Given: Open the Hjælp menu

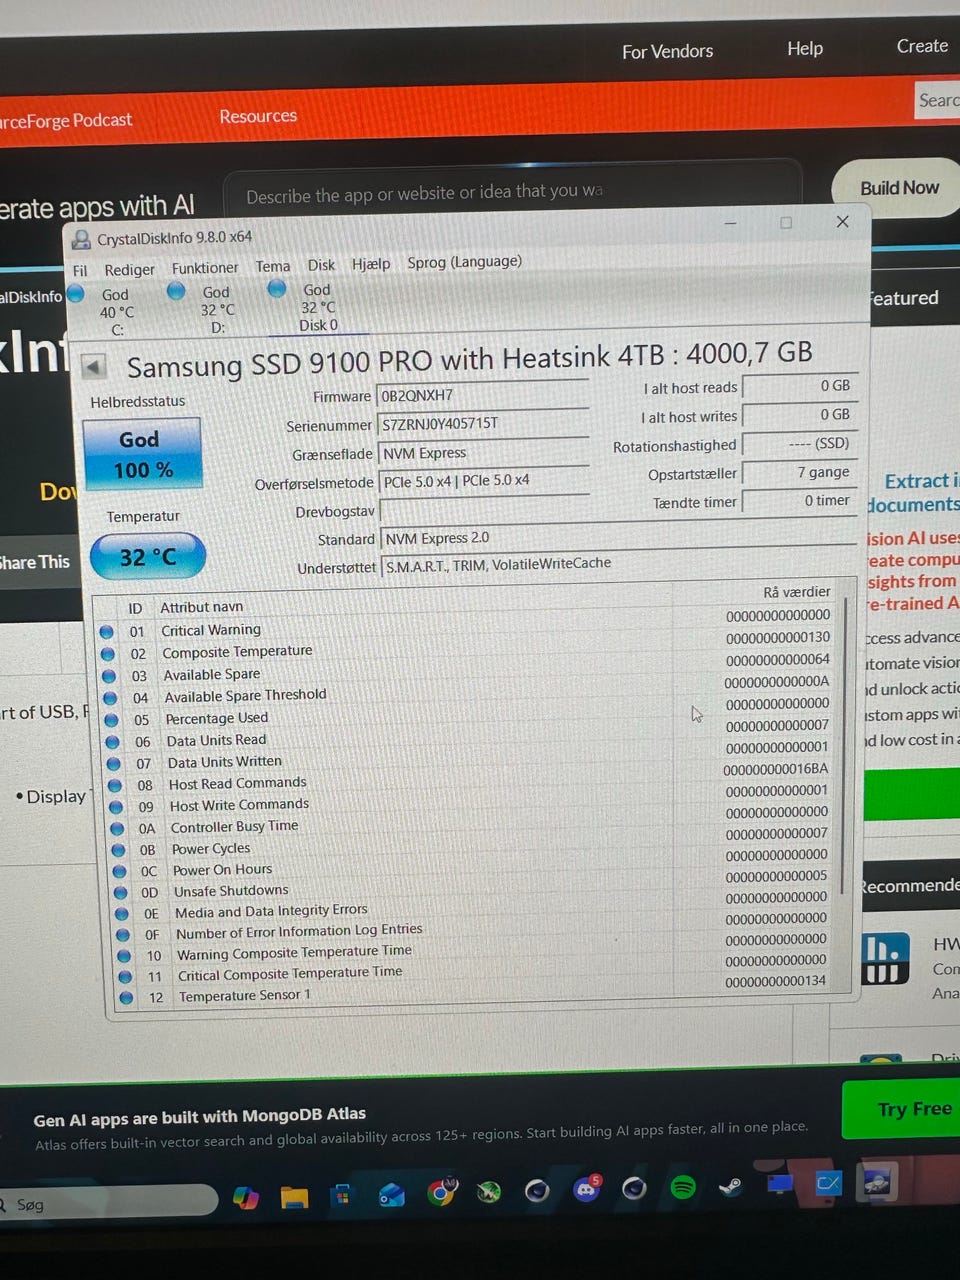Looking at the screenshot, I should pos(371,264).
